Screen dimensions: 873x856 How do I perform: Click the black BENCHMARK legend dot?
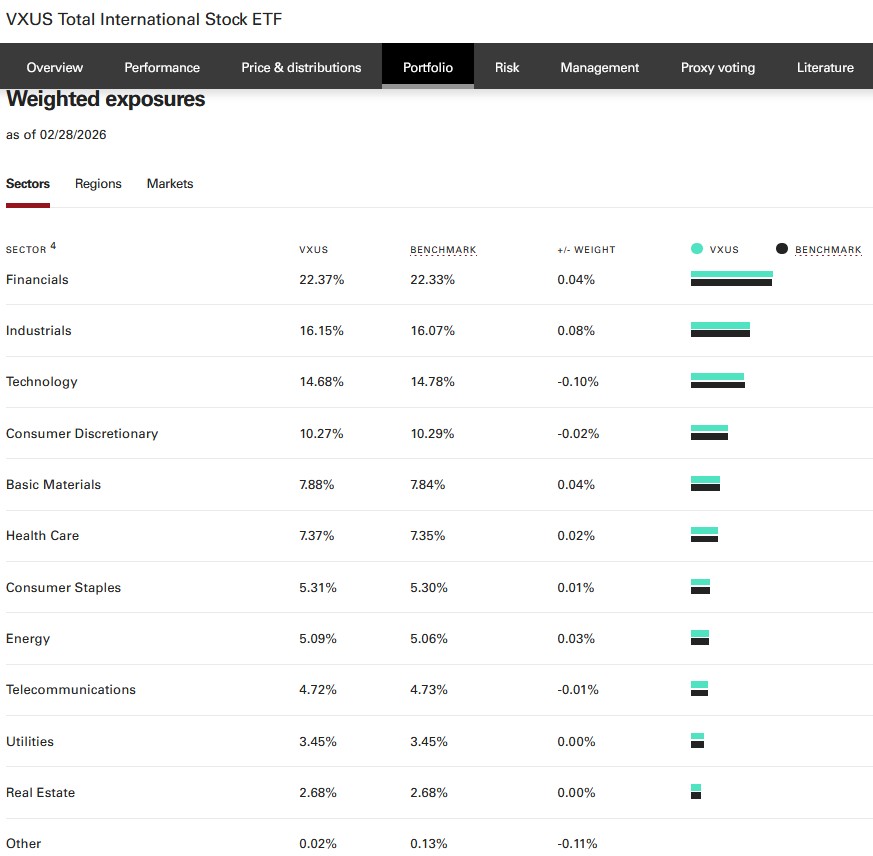coord(782,249)
